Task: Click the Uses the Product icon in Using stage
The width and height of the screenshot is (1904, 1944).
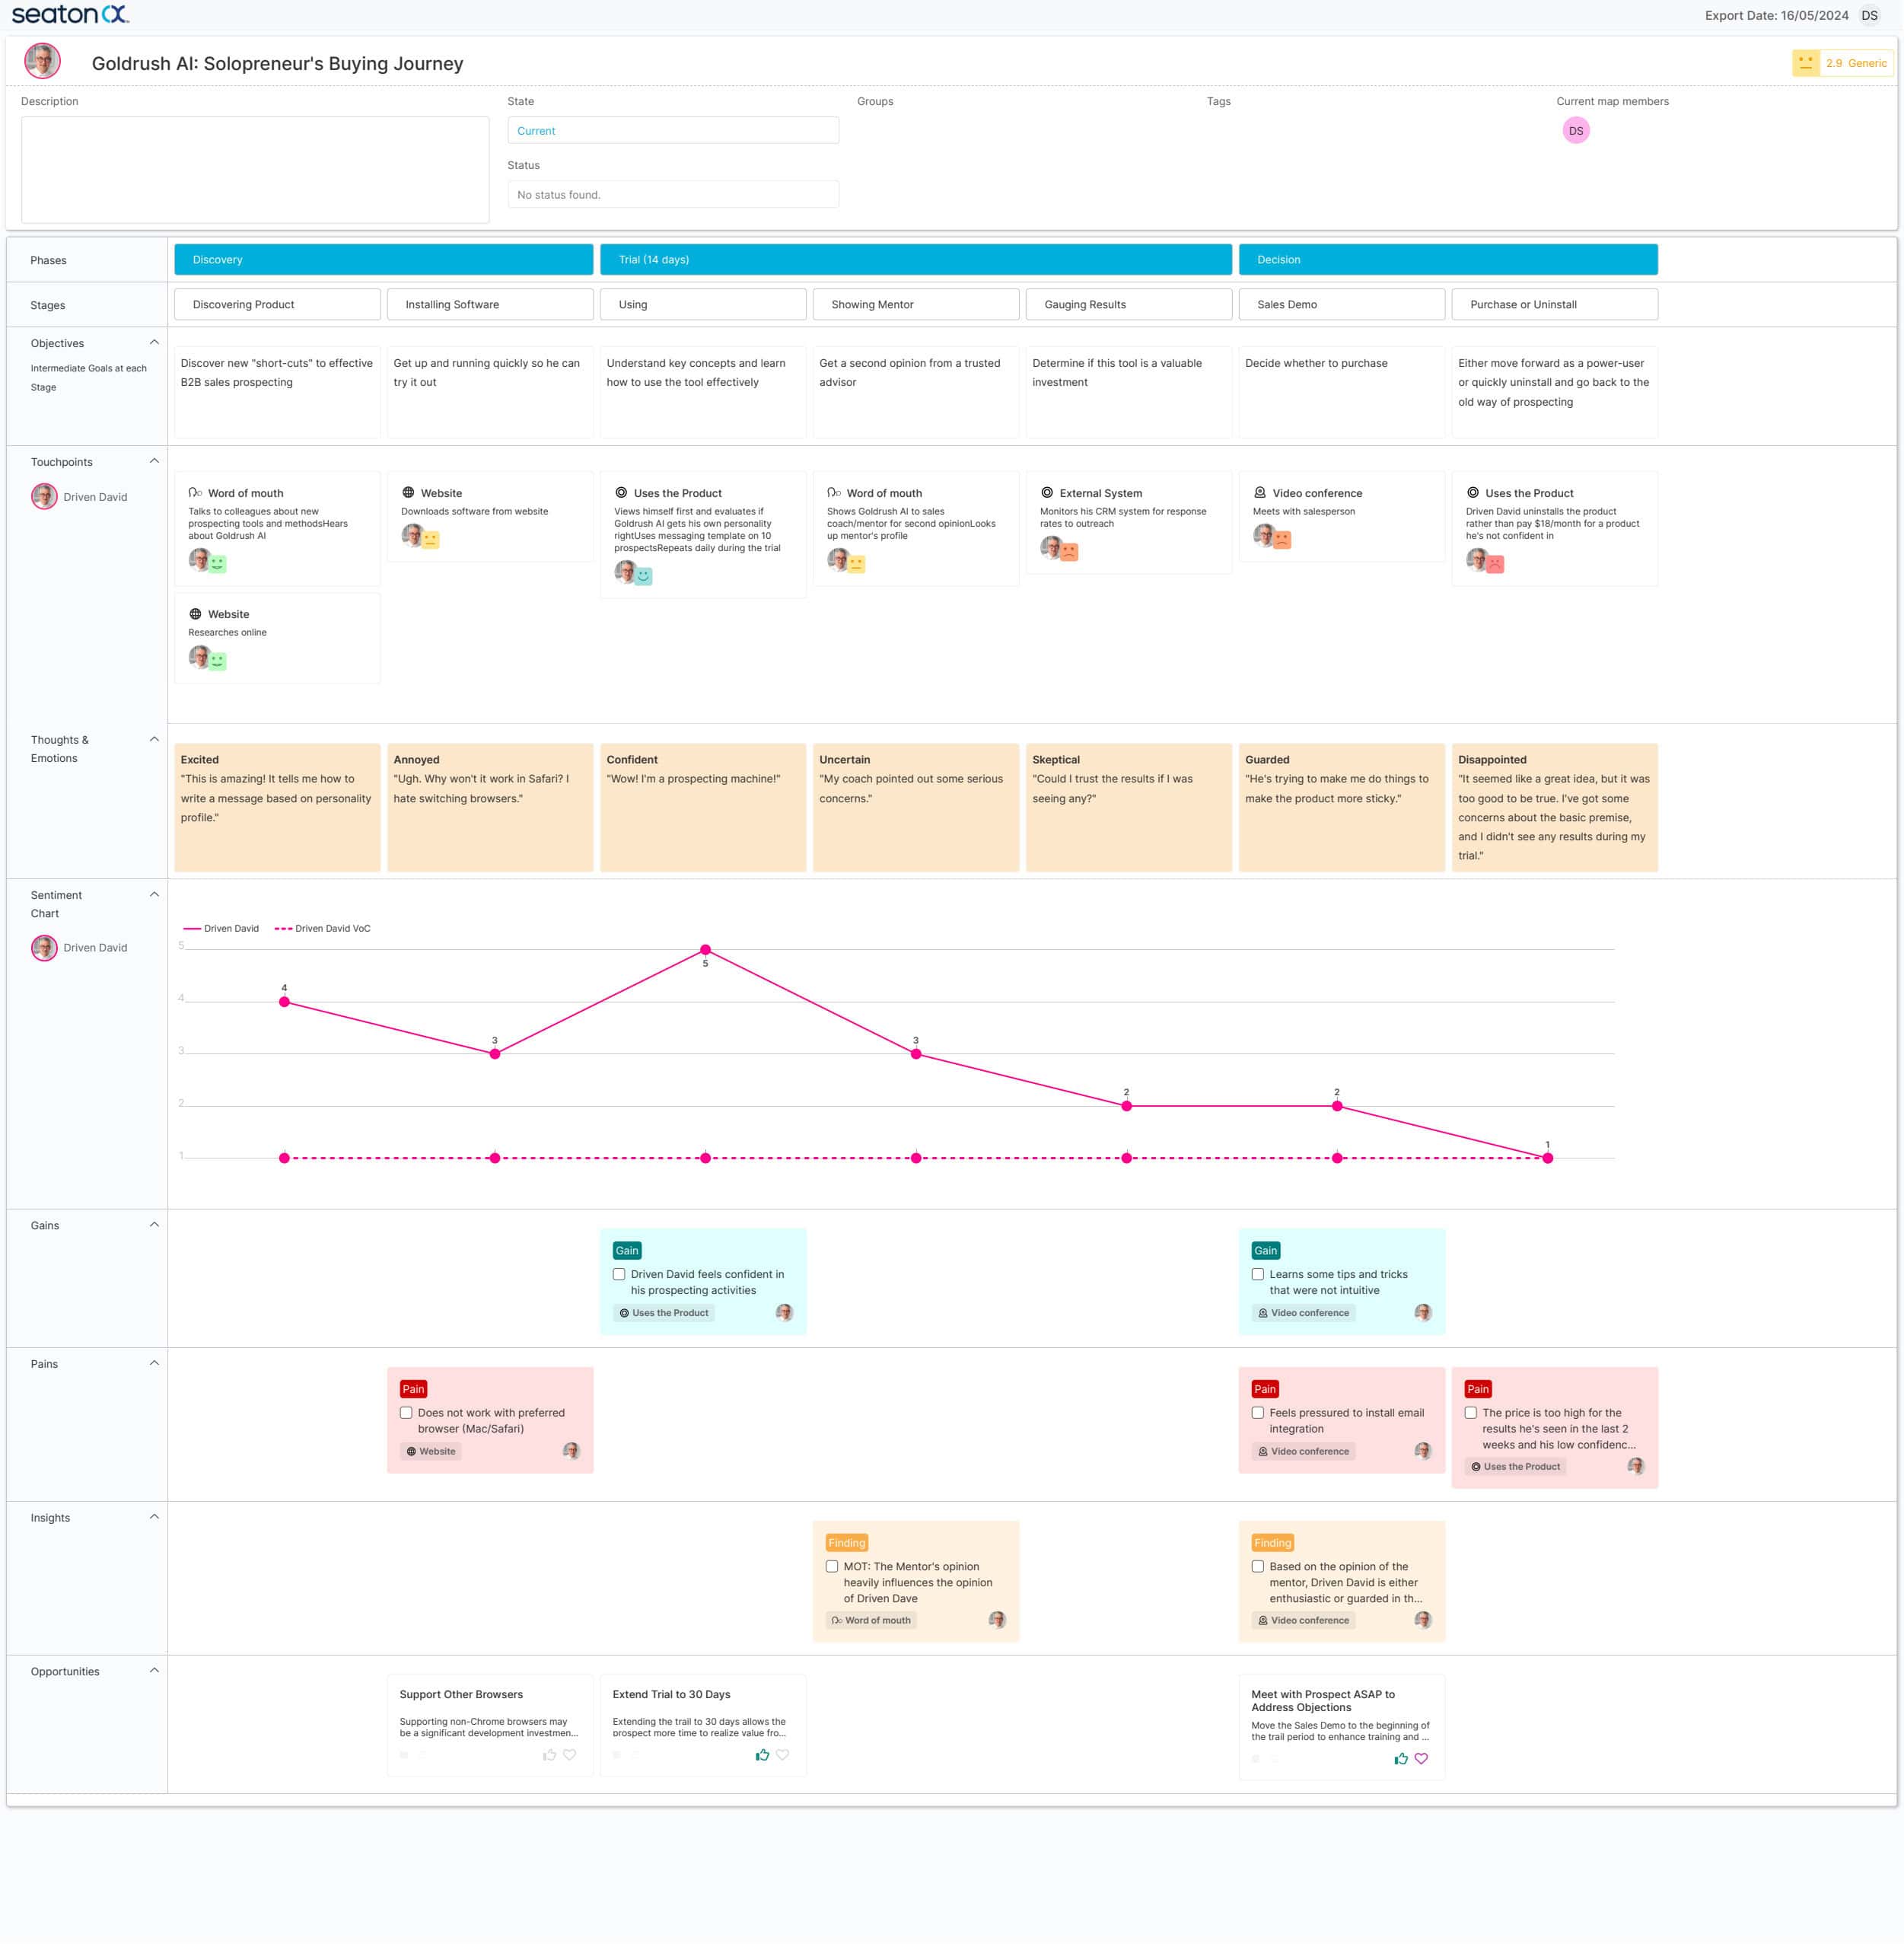Action: click(x=620, y=493)
